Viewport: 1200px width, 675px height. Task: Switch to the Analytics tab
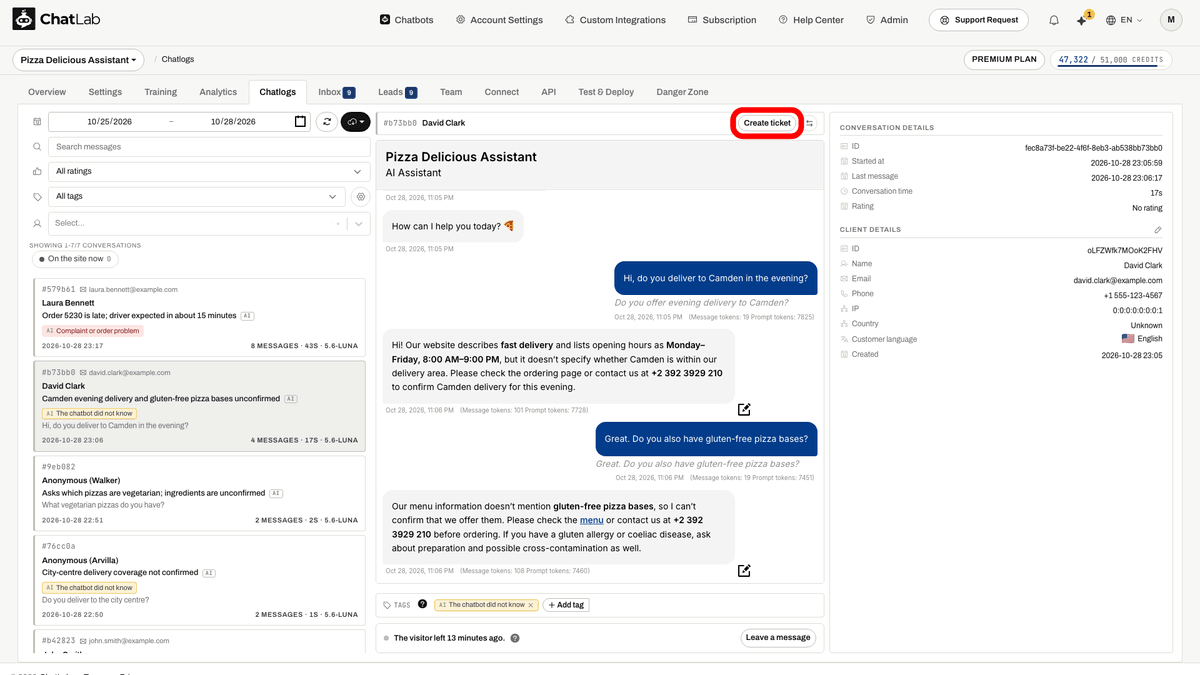(x=218, y=92)
